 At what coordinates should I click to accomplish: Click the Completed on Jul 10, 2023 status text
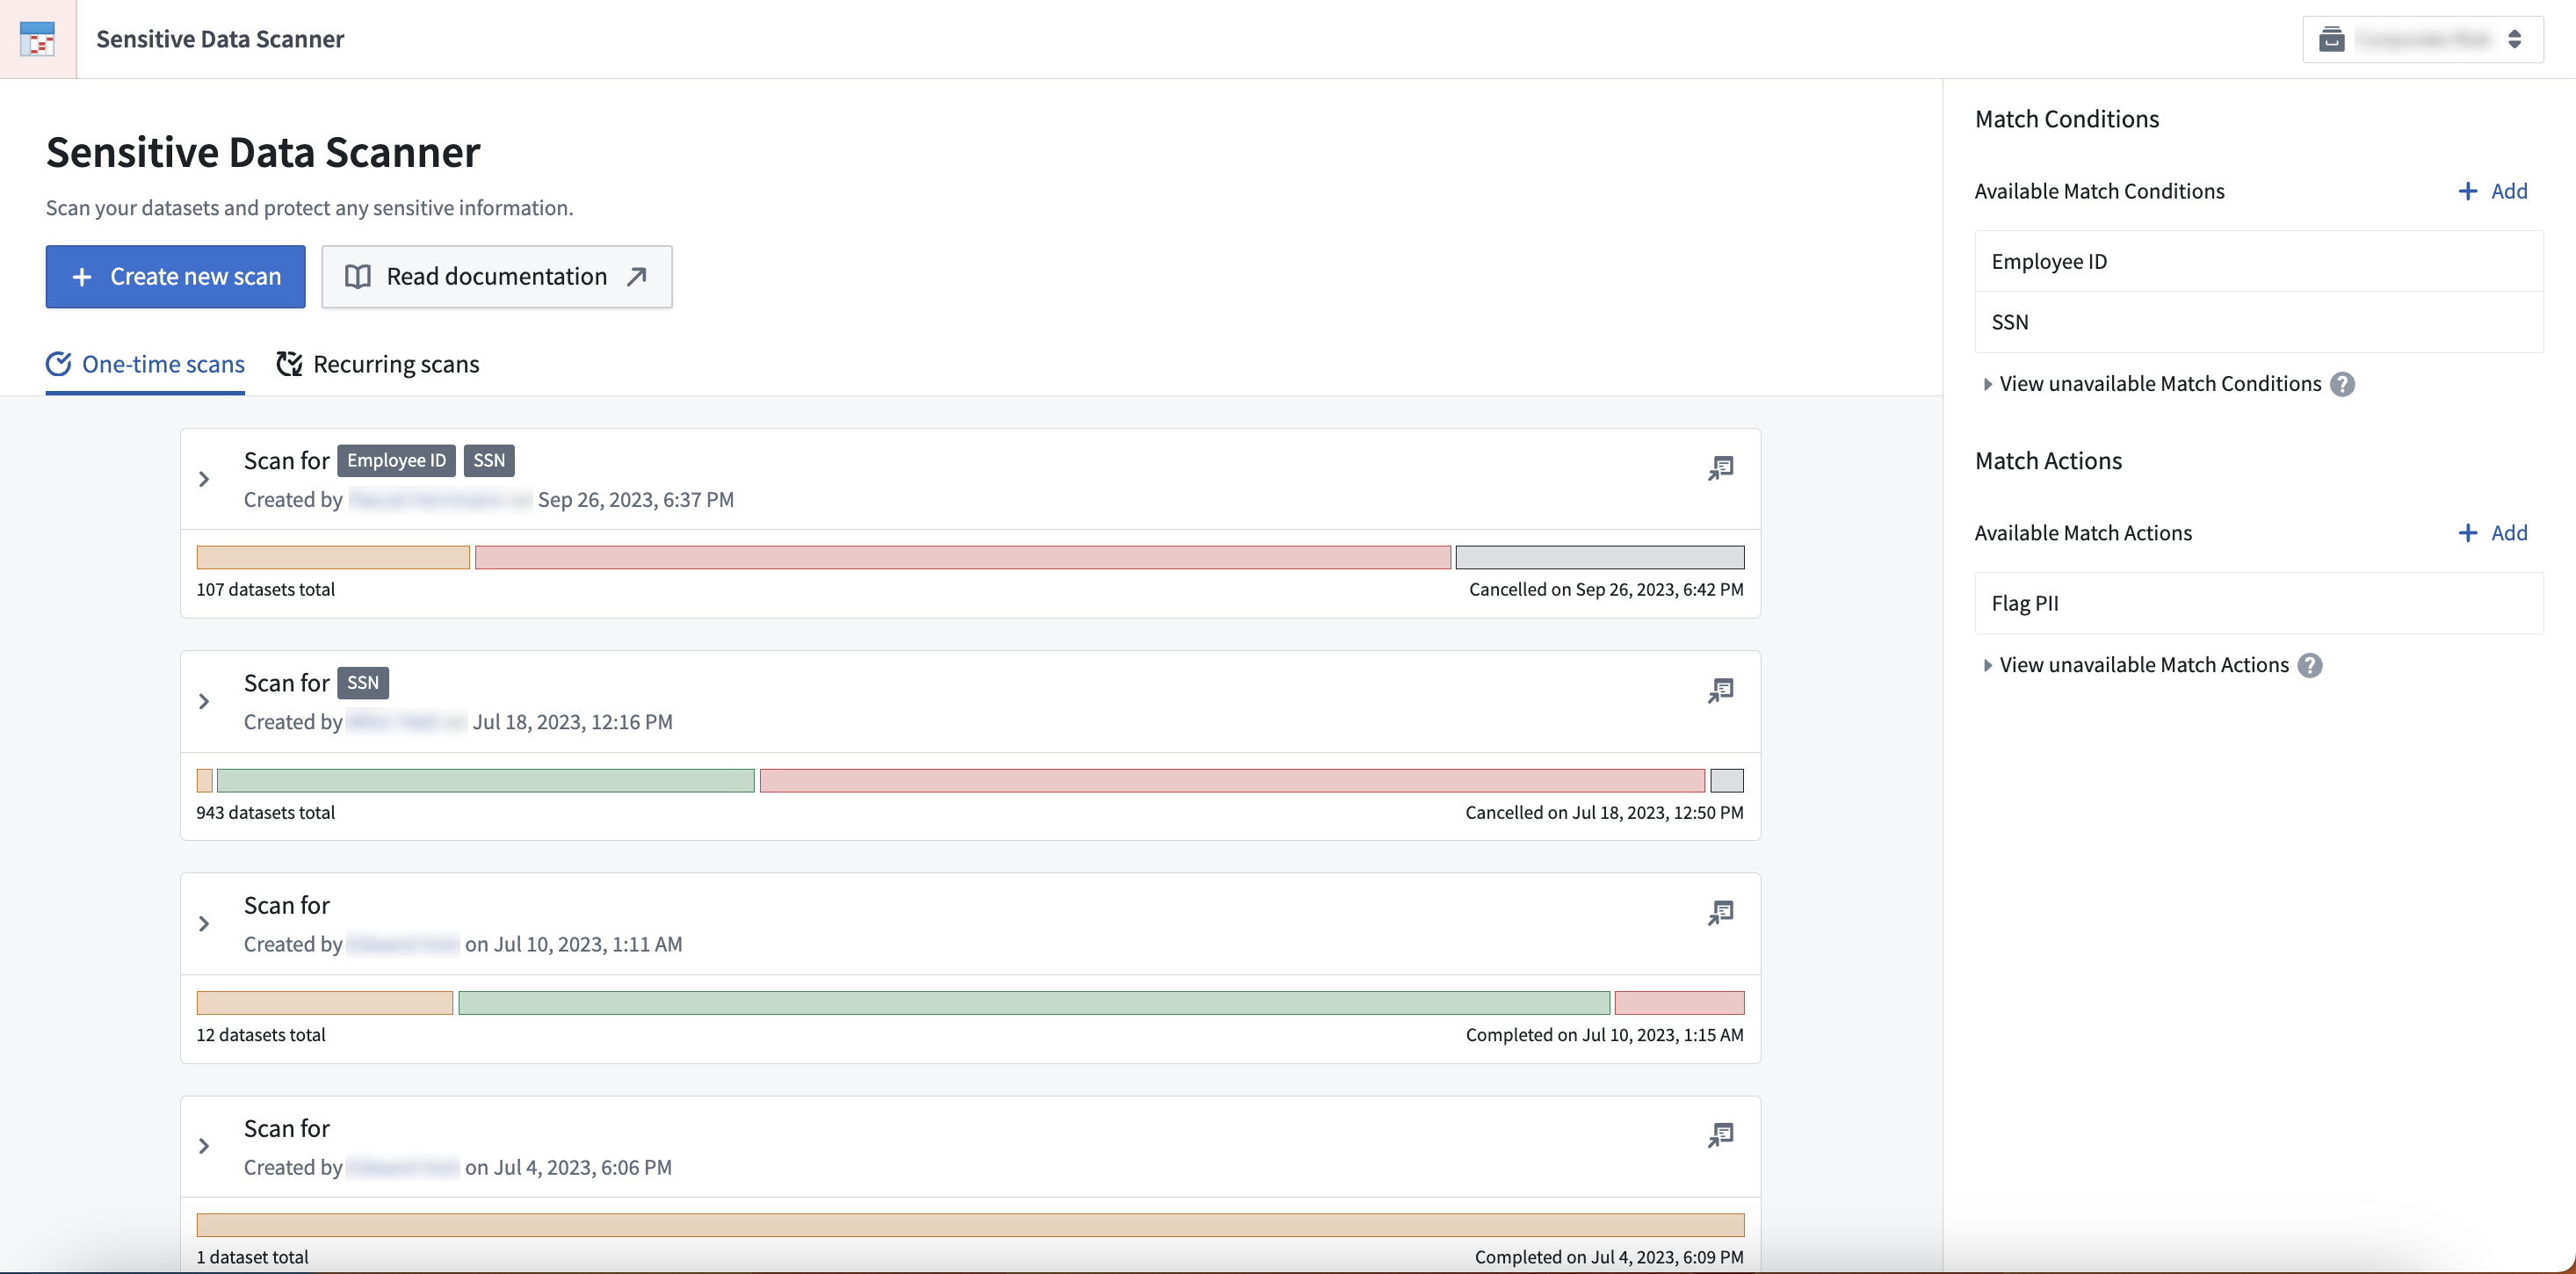(x=1604, y=1034)
